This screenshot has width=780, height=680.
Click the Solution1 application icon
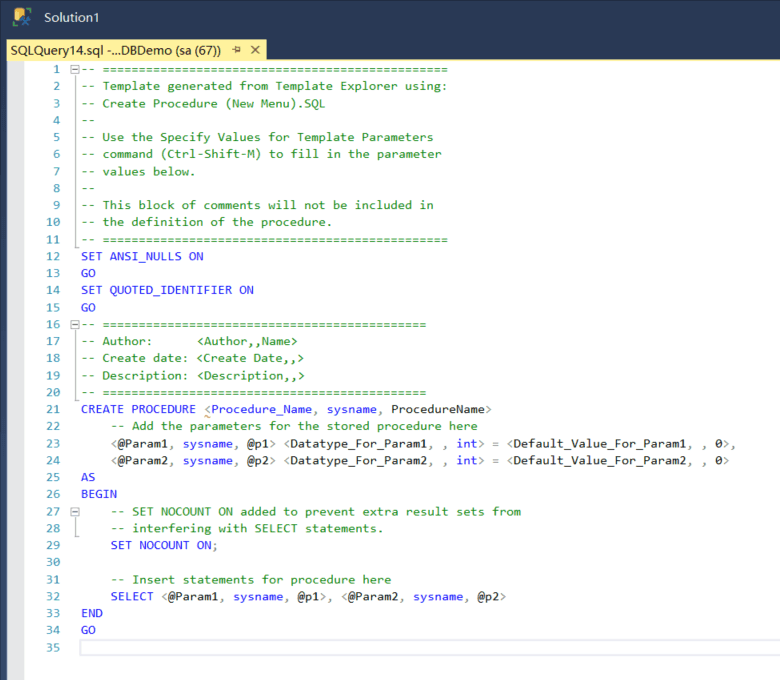(22, 16)
